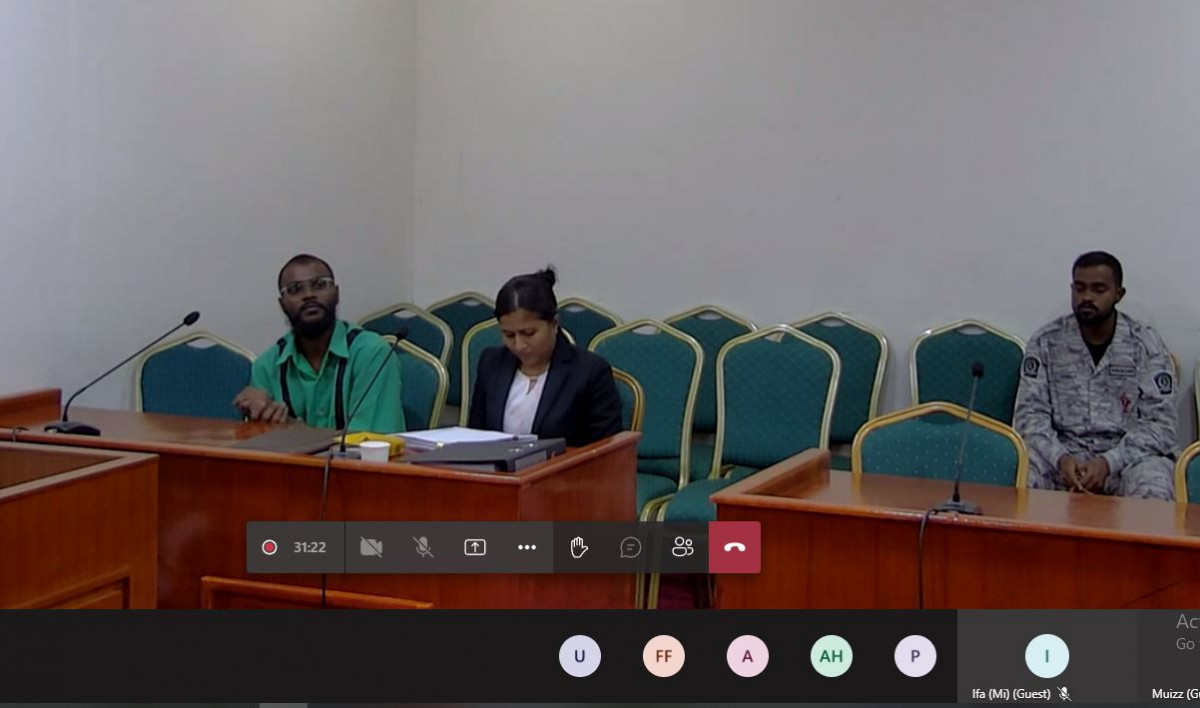Open the more actions menu
Image resolution: width=1200 pixels, height=708 pixels.
pos(527,547)
